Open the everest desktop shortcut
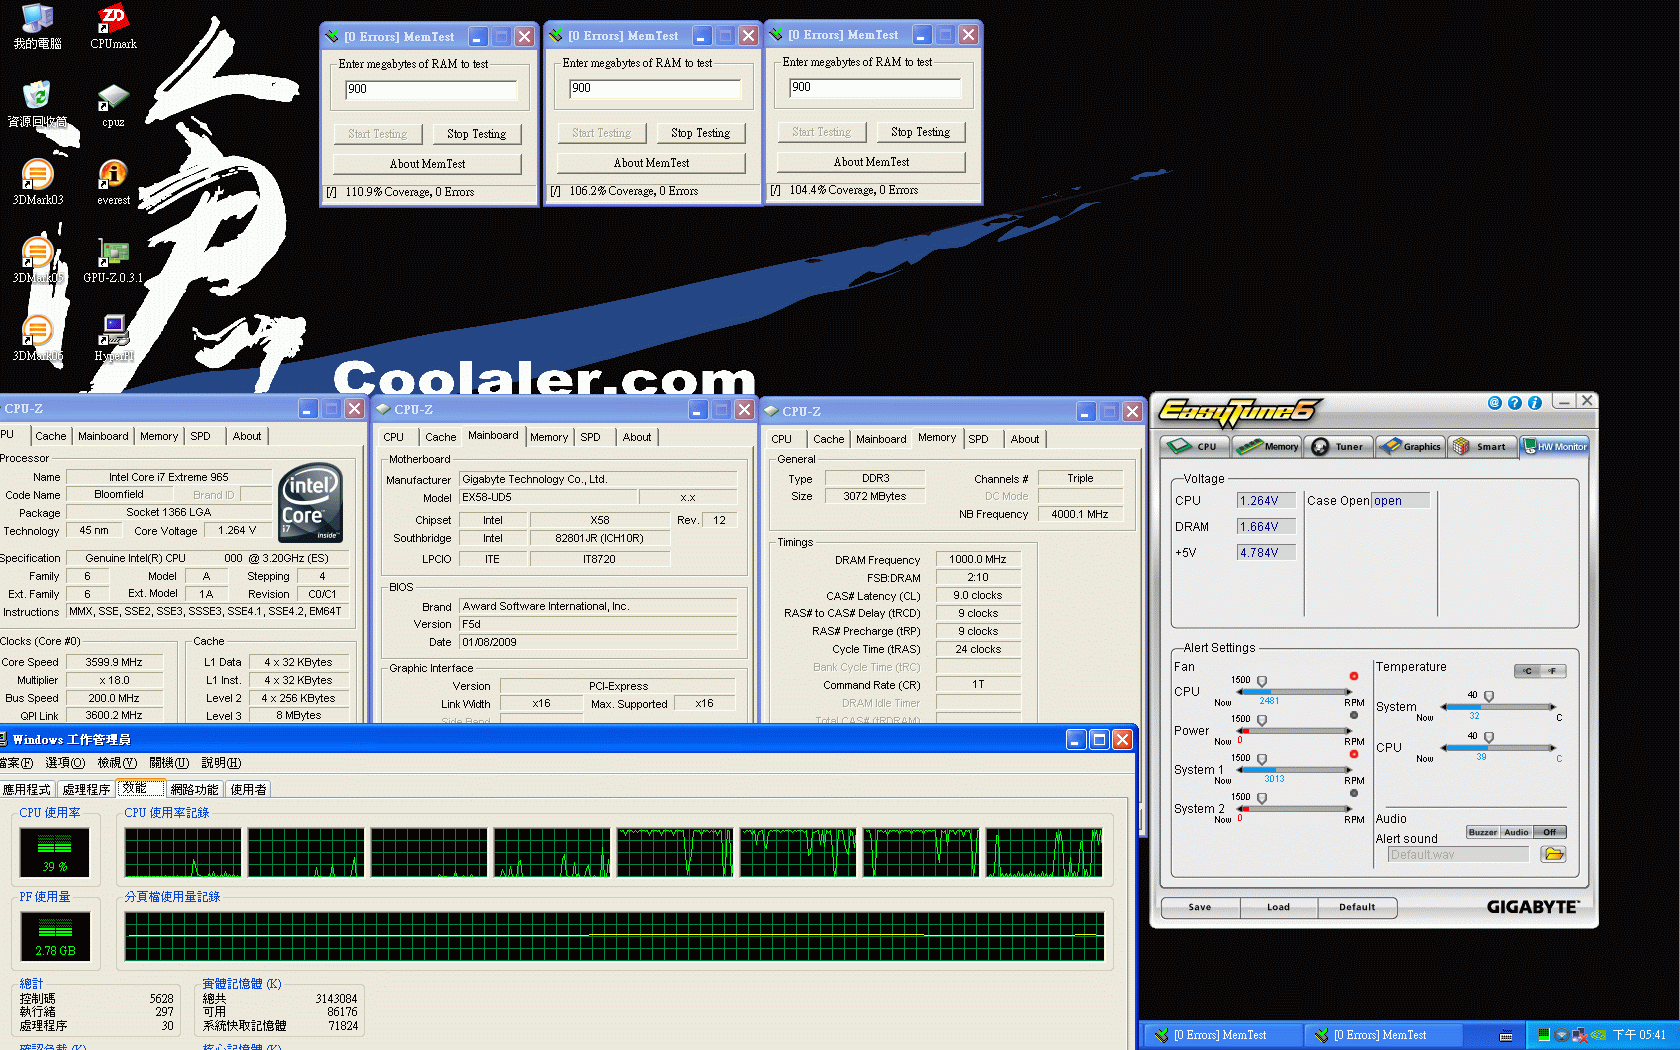The height and width of the screenshot is (1050, 1680). pos(113,181)
